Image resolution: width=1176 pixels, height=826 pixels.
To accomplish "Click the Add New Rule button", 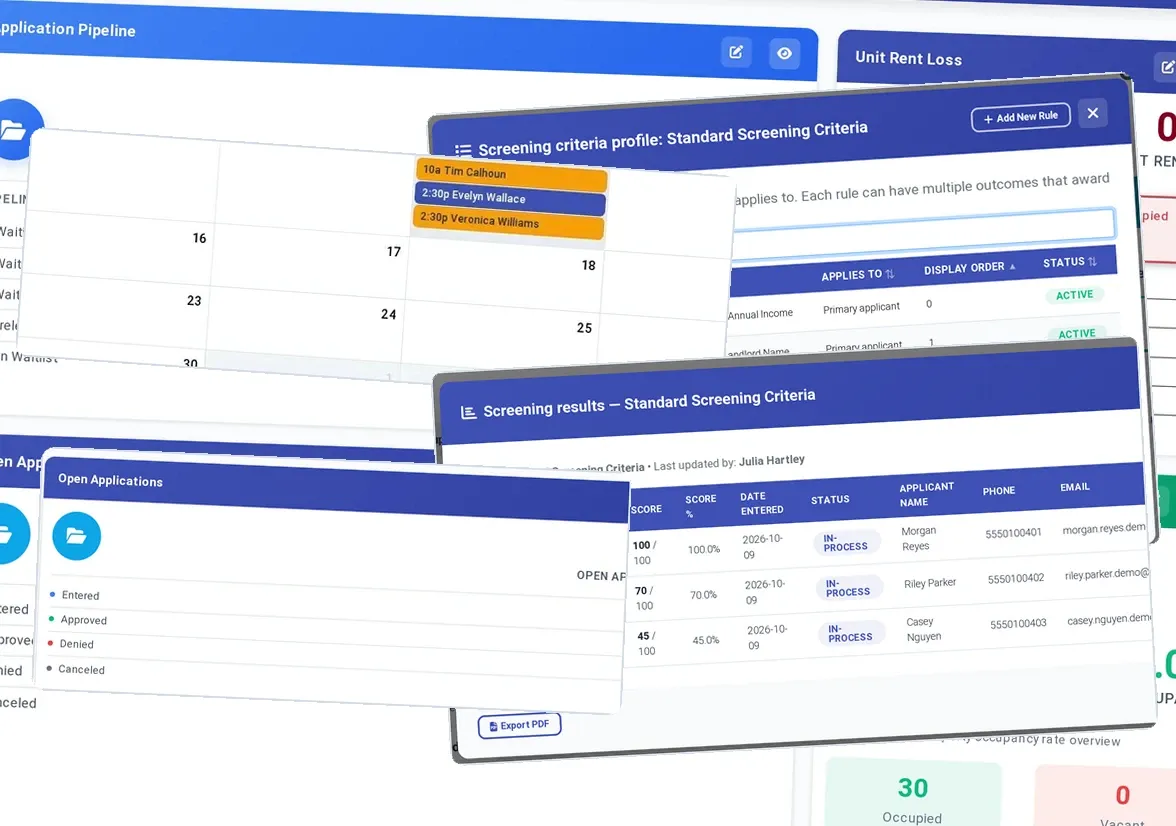I will (x=1020, y=117).
